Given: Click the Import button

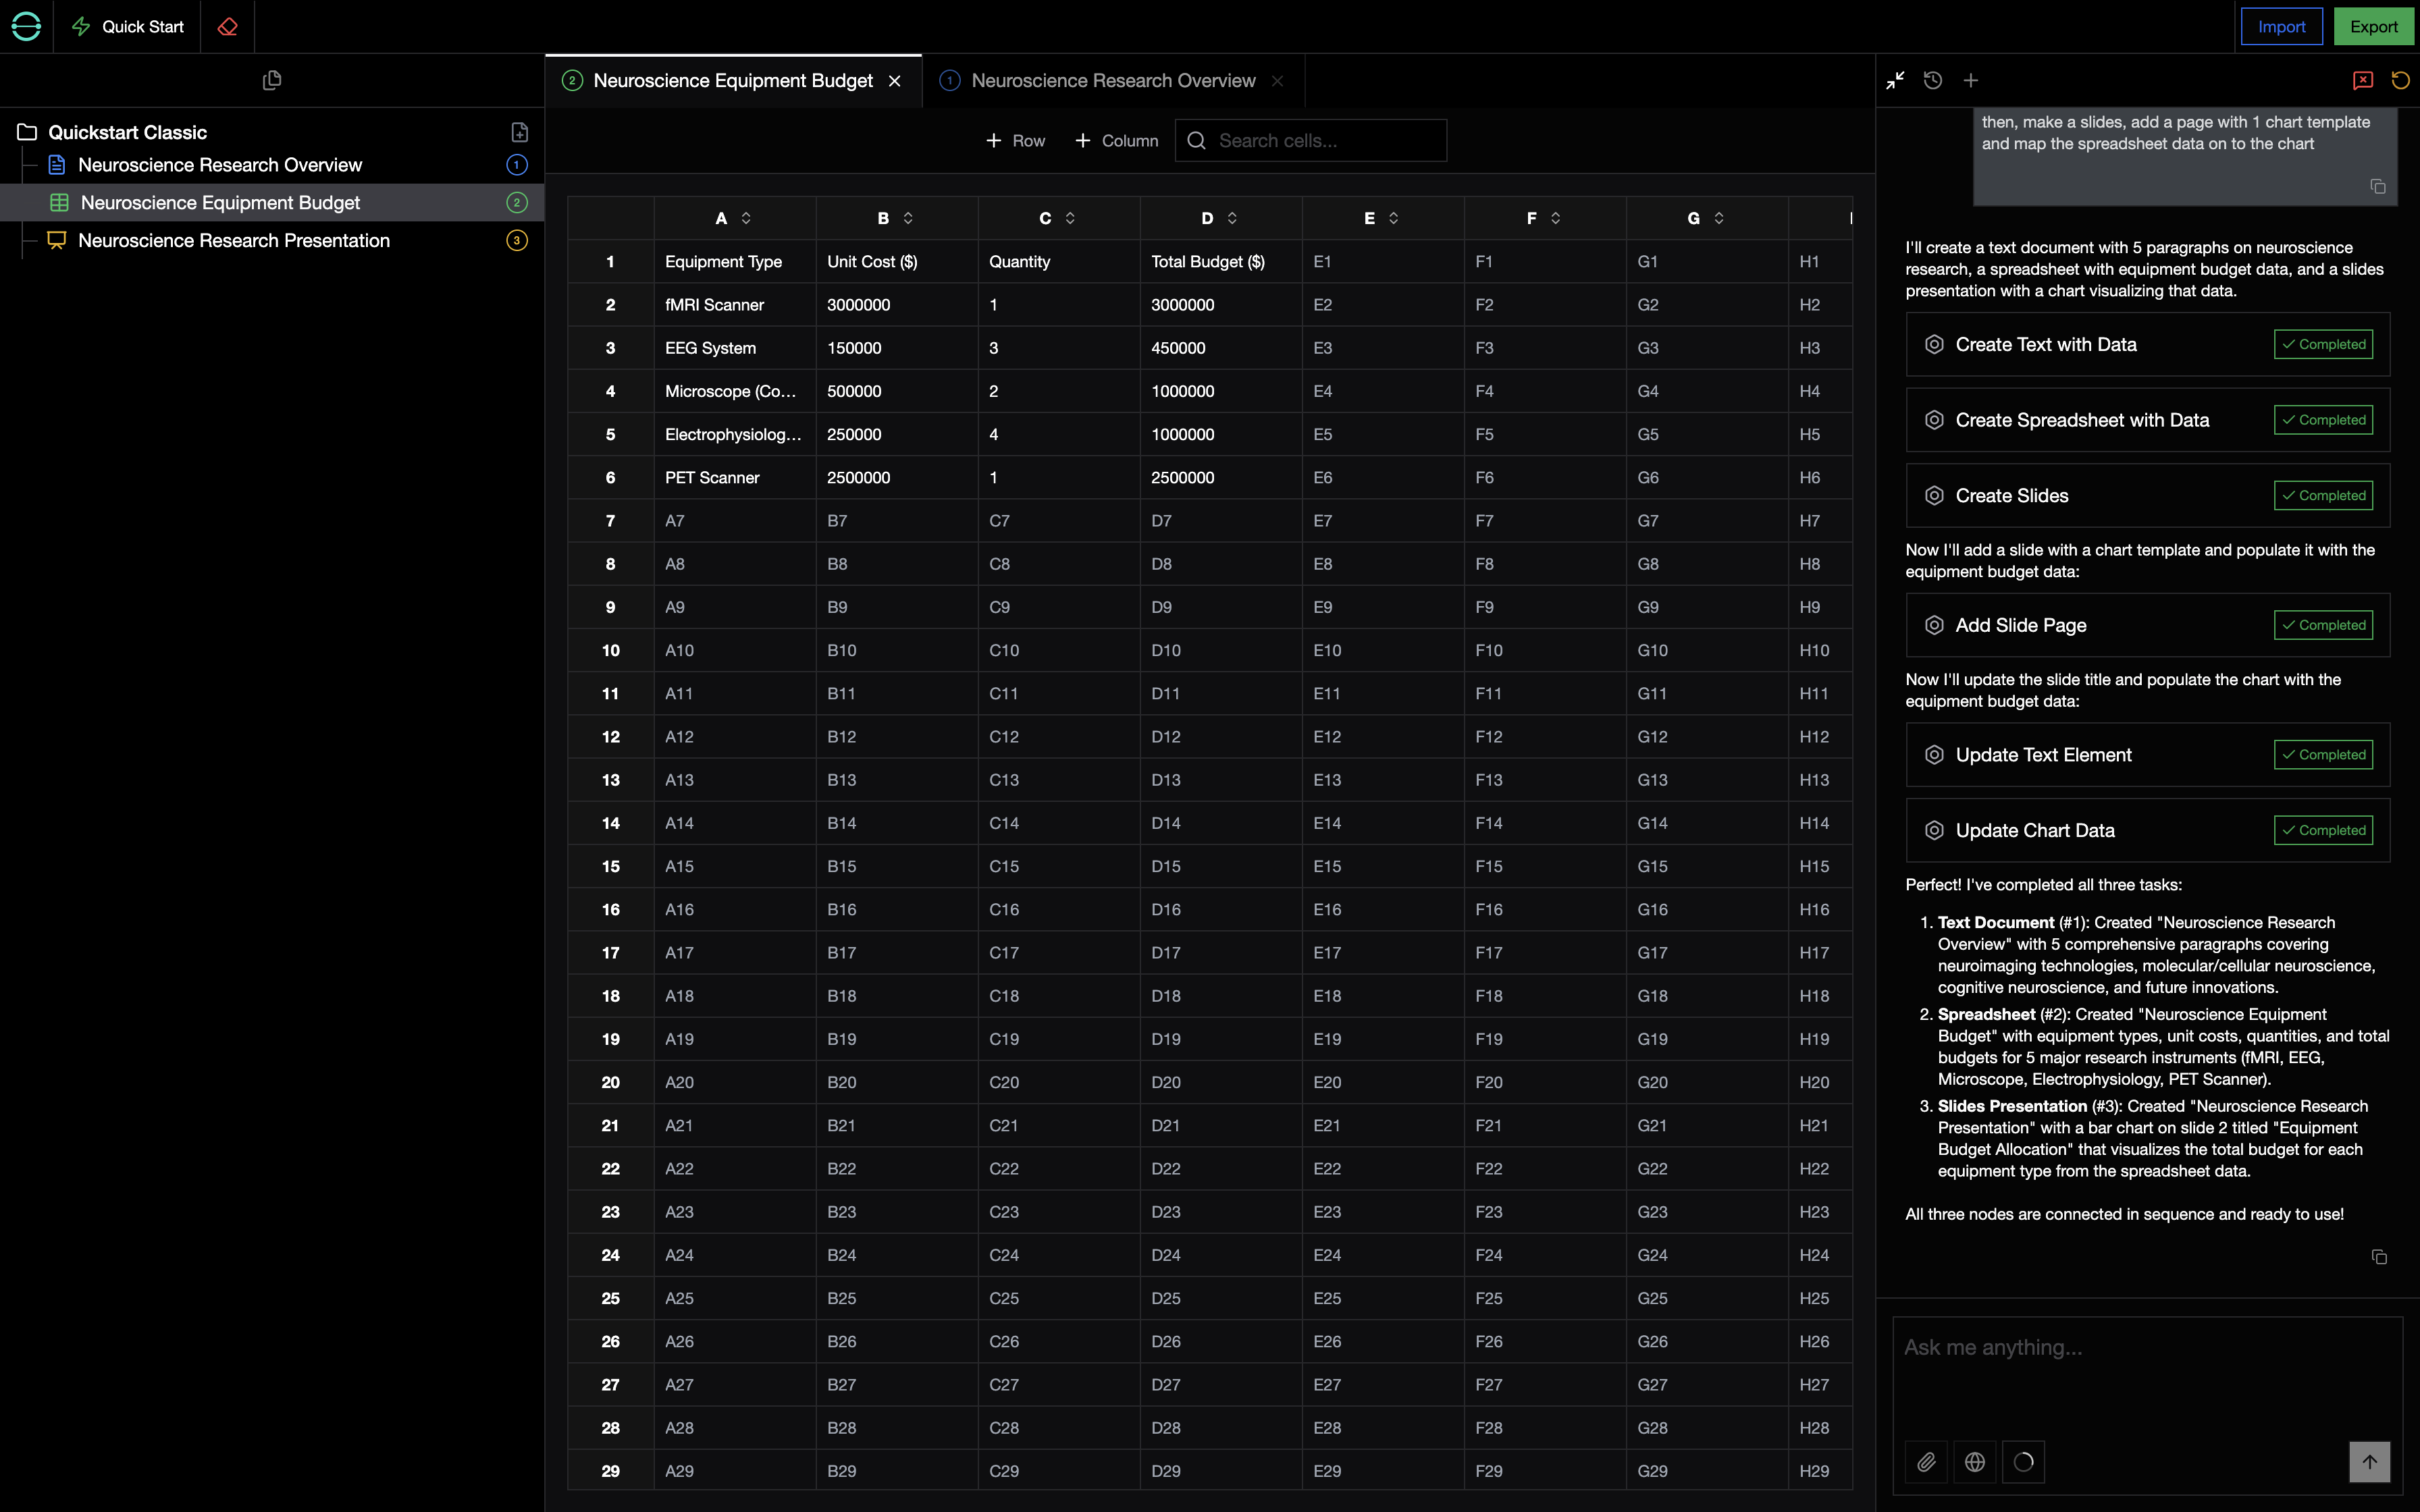Looking at the screenshot, I should [x=2282, y=26].
